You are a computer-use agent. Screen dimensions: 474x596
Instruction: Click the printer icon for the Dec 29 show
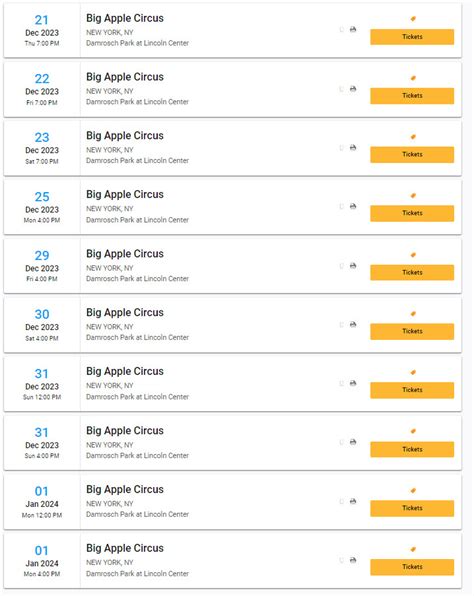coord(353,265)
